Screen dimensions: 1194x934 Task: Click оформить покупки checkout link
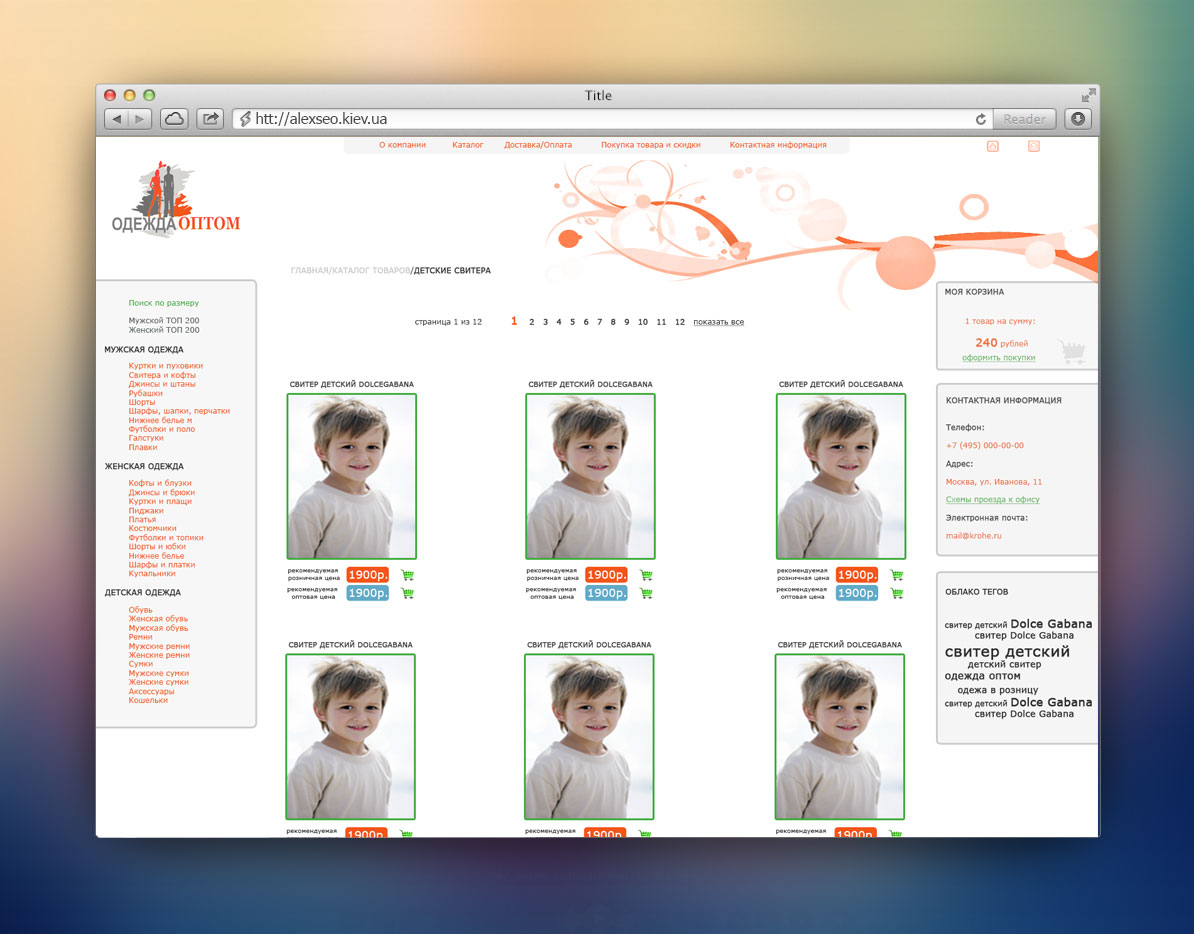point(998,358)
